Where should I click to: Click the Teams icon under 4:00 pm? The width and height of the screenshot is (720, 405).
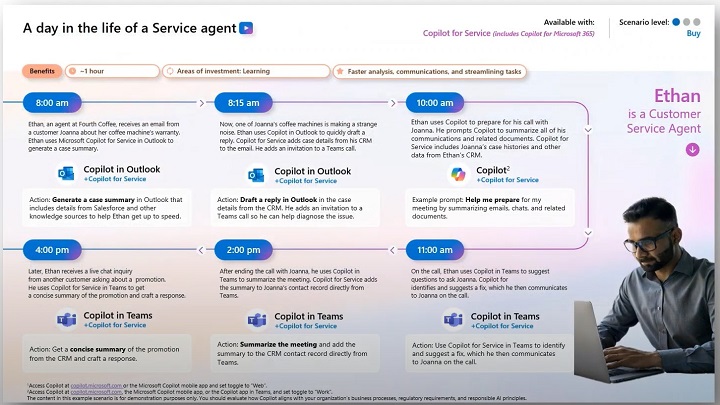click(x=67, y=321)
